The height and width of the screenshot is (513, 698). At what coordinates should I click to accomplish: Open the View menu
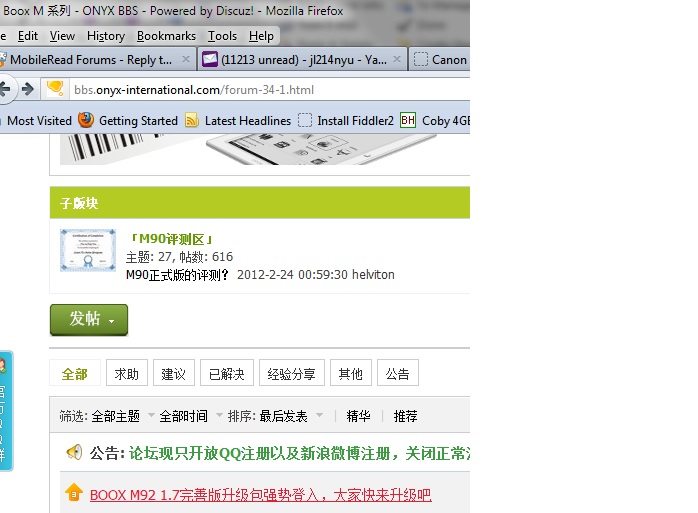click(x=62, y=36)
